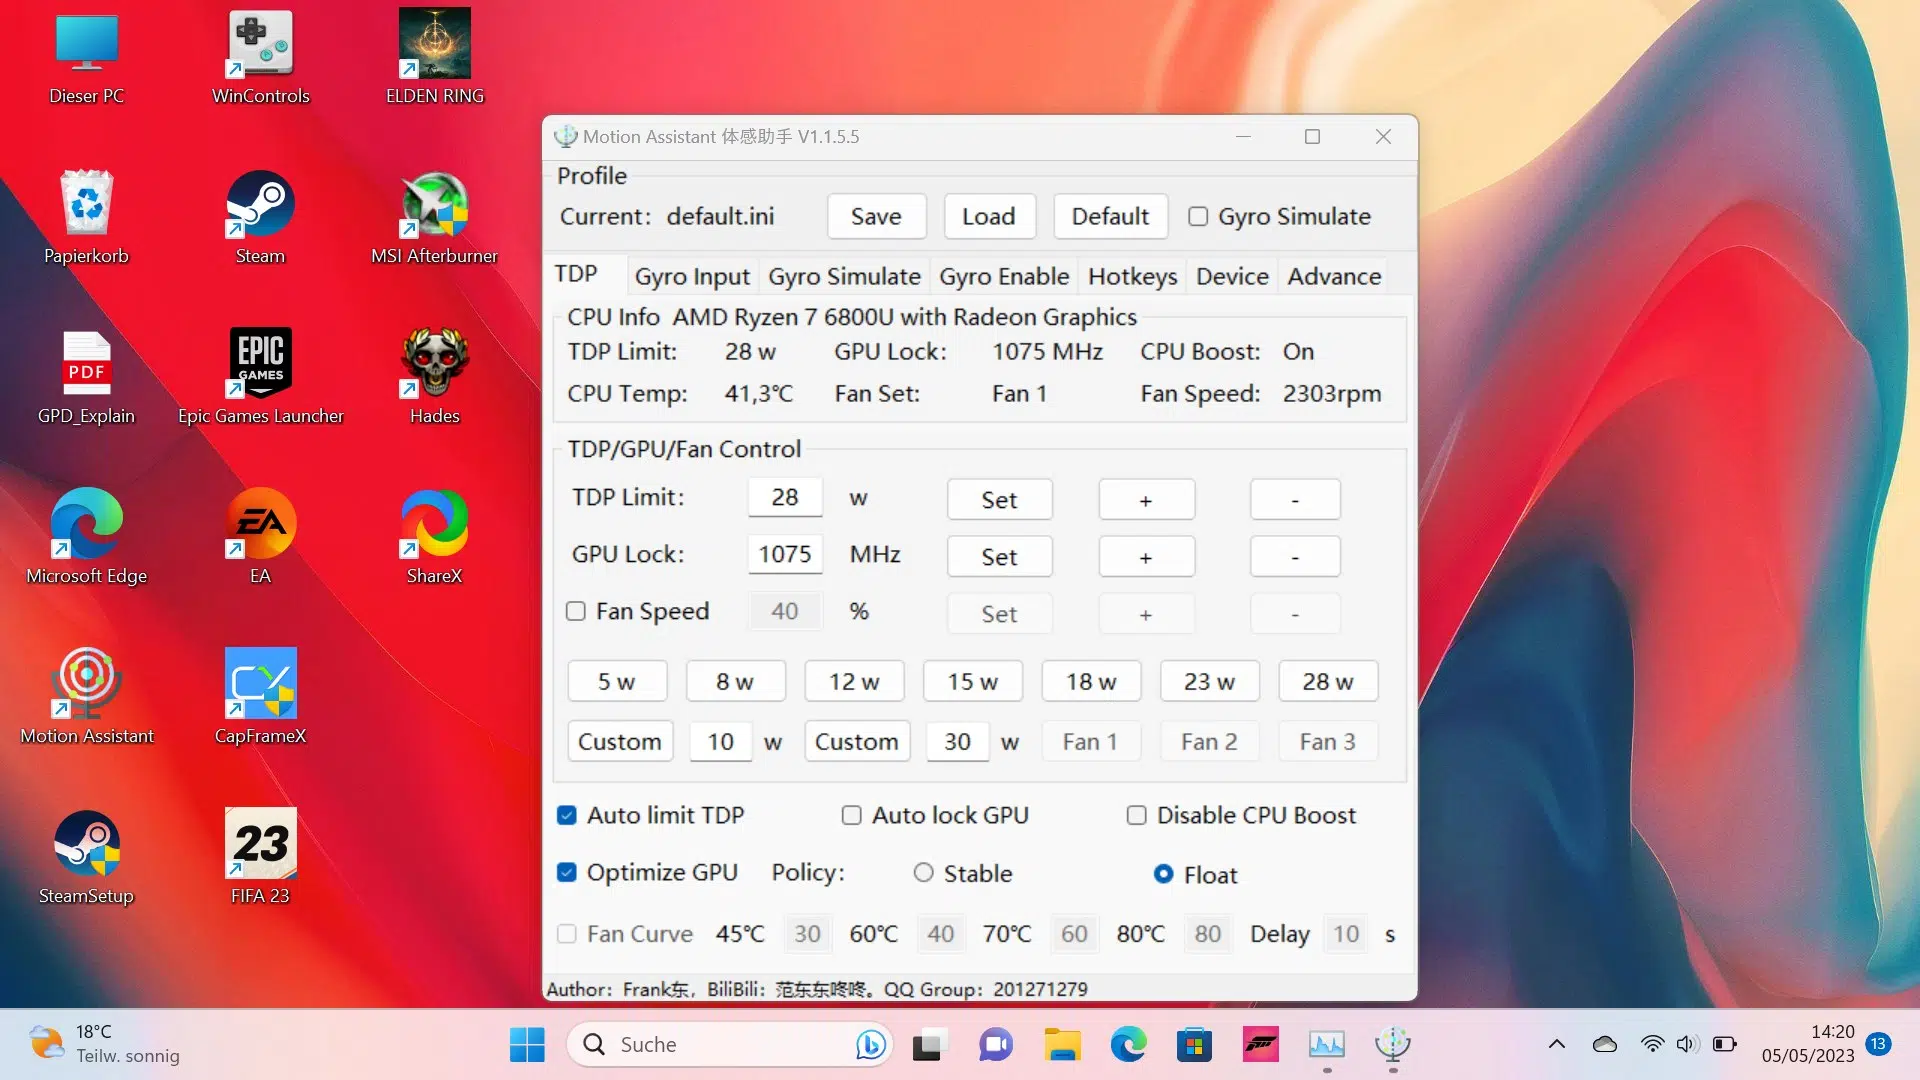Click the Custom 10 w button
The width and height of the screenshot is (1920, 1080).
point(620,741)
